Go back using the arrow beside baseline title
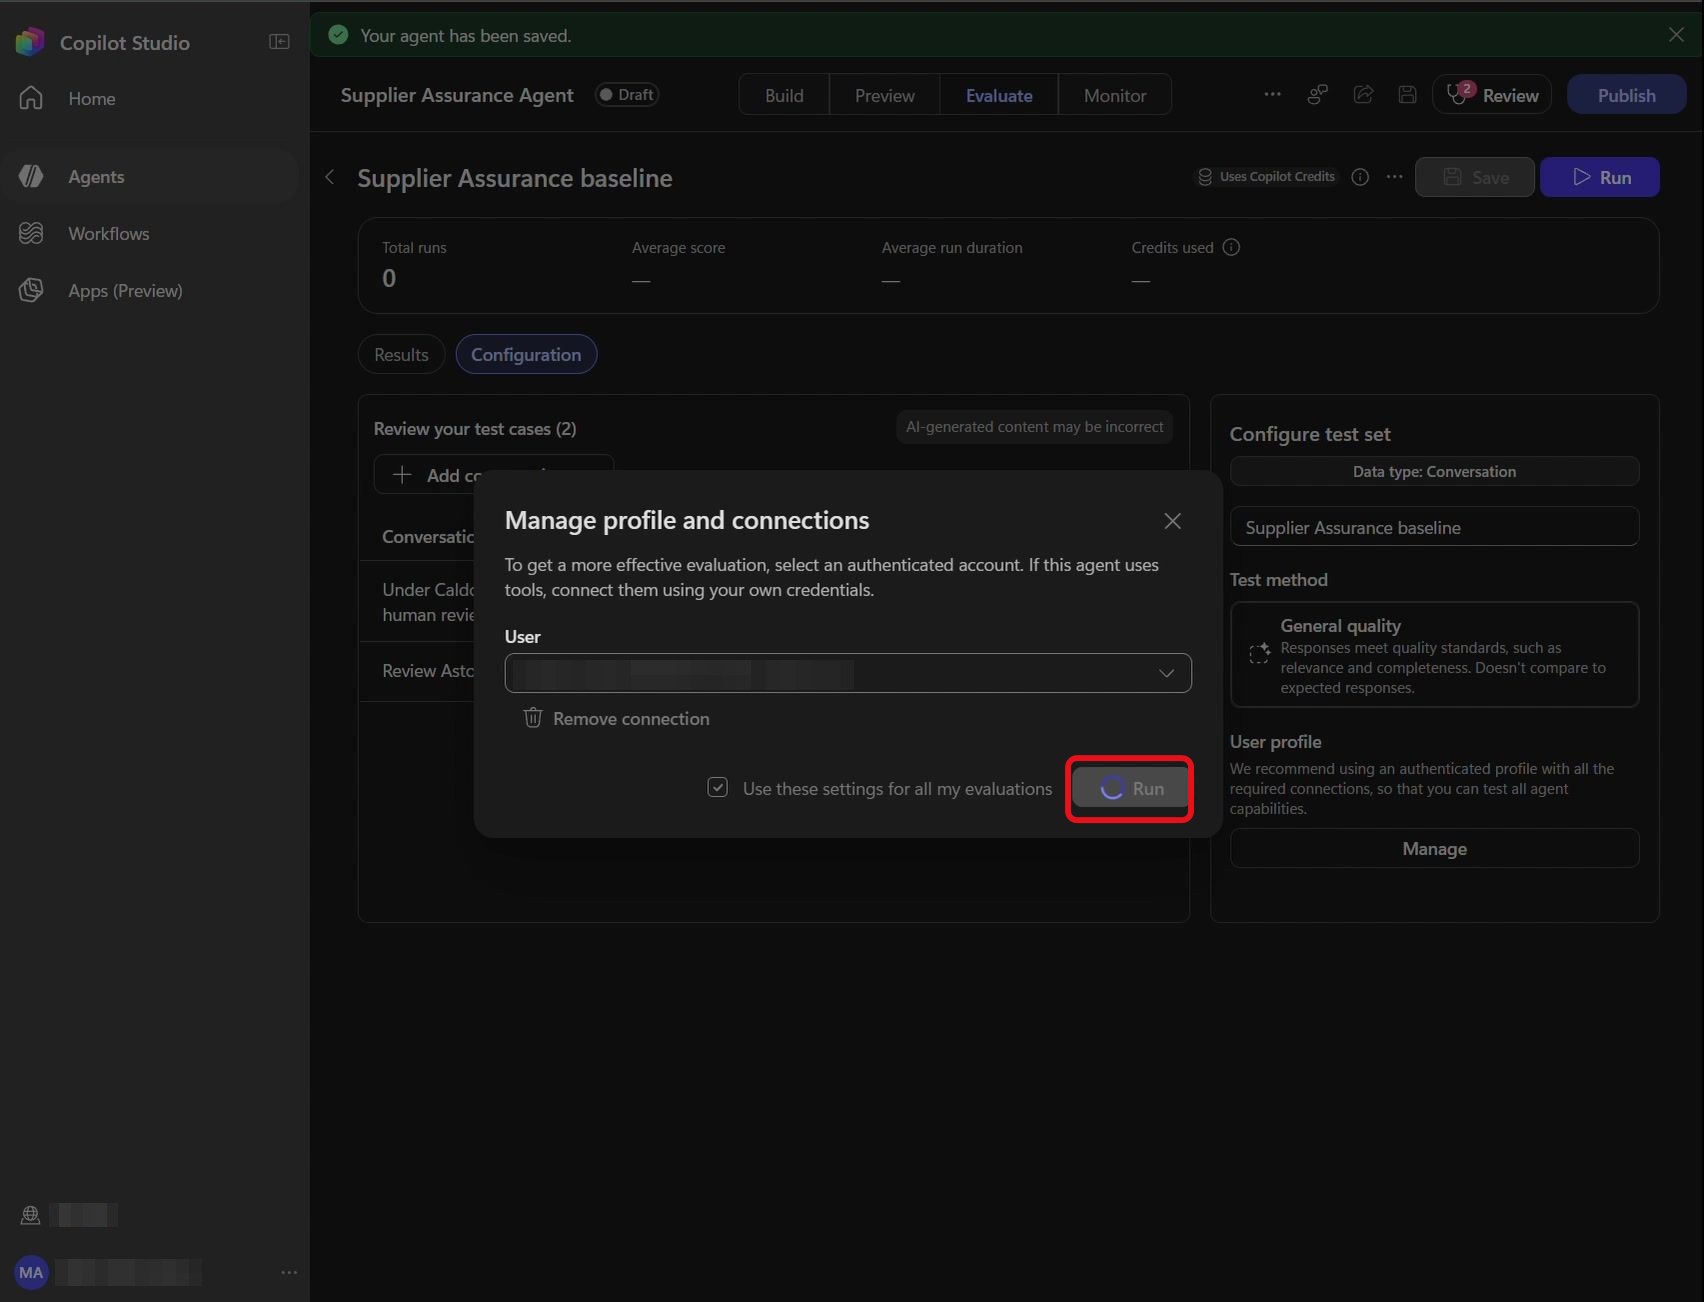 [330, 177]
